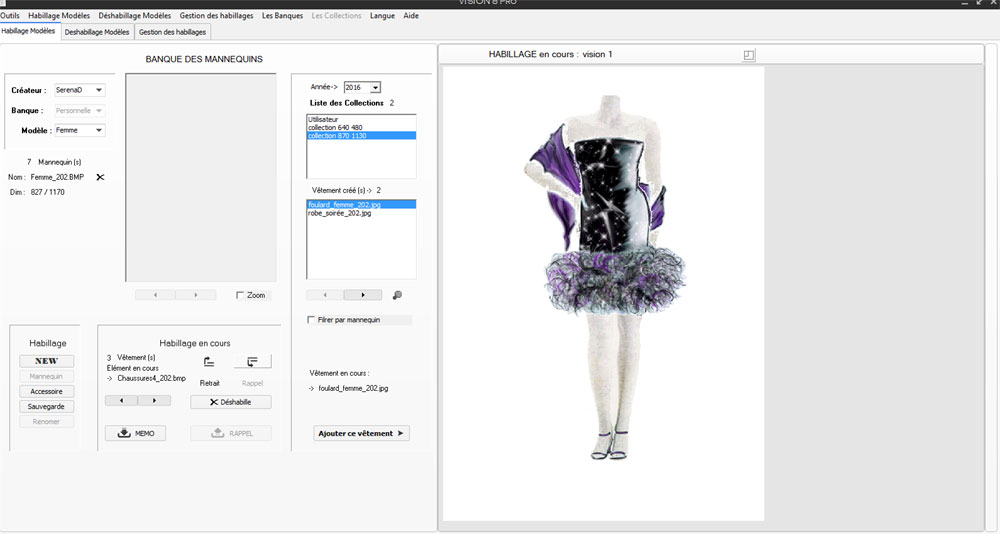Viewport: 1000px width, 534px height.
Task: Go to next element in Habillage en cours
Action: click(154, 400)
